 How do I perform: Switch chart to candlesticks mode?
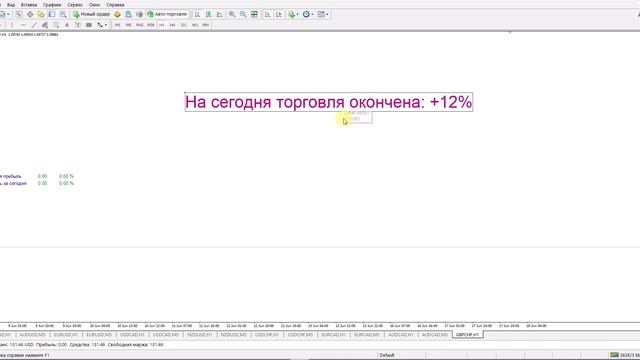(209, 14)
